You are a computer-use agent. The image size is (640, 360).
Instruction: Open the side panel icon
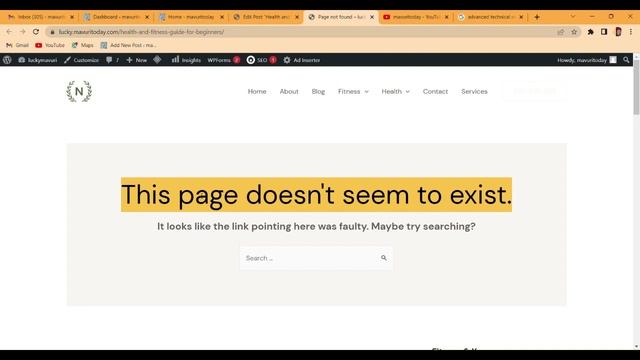(x=604, y=32)
